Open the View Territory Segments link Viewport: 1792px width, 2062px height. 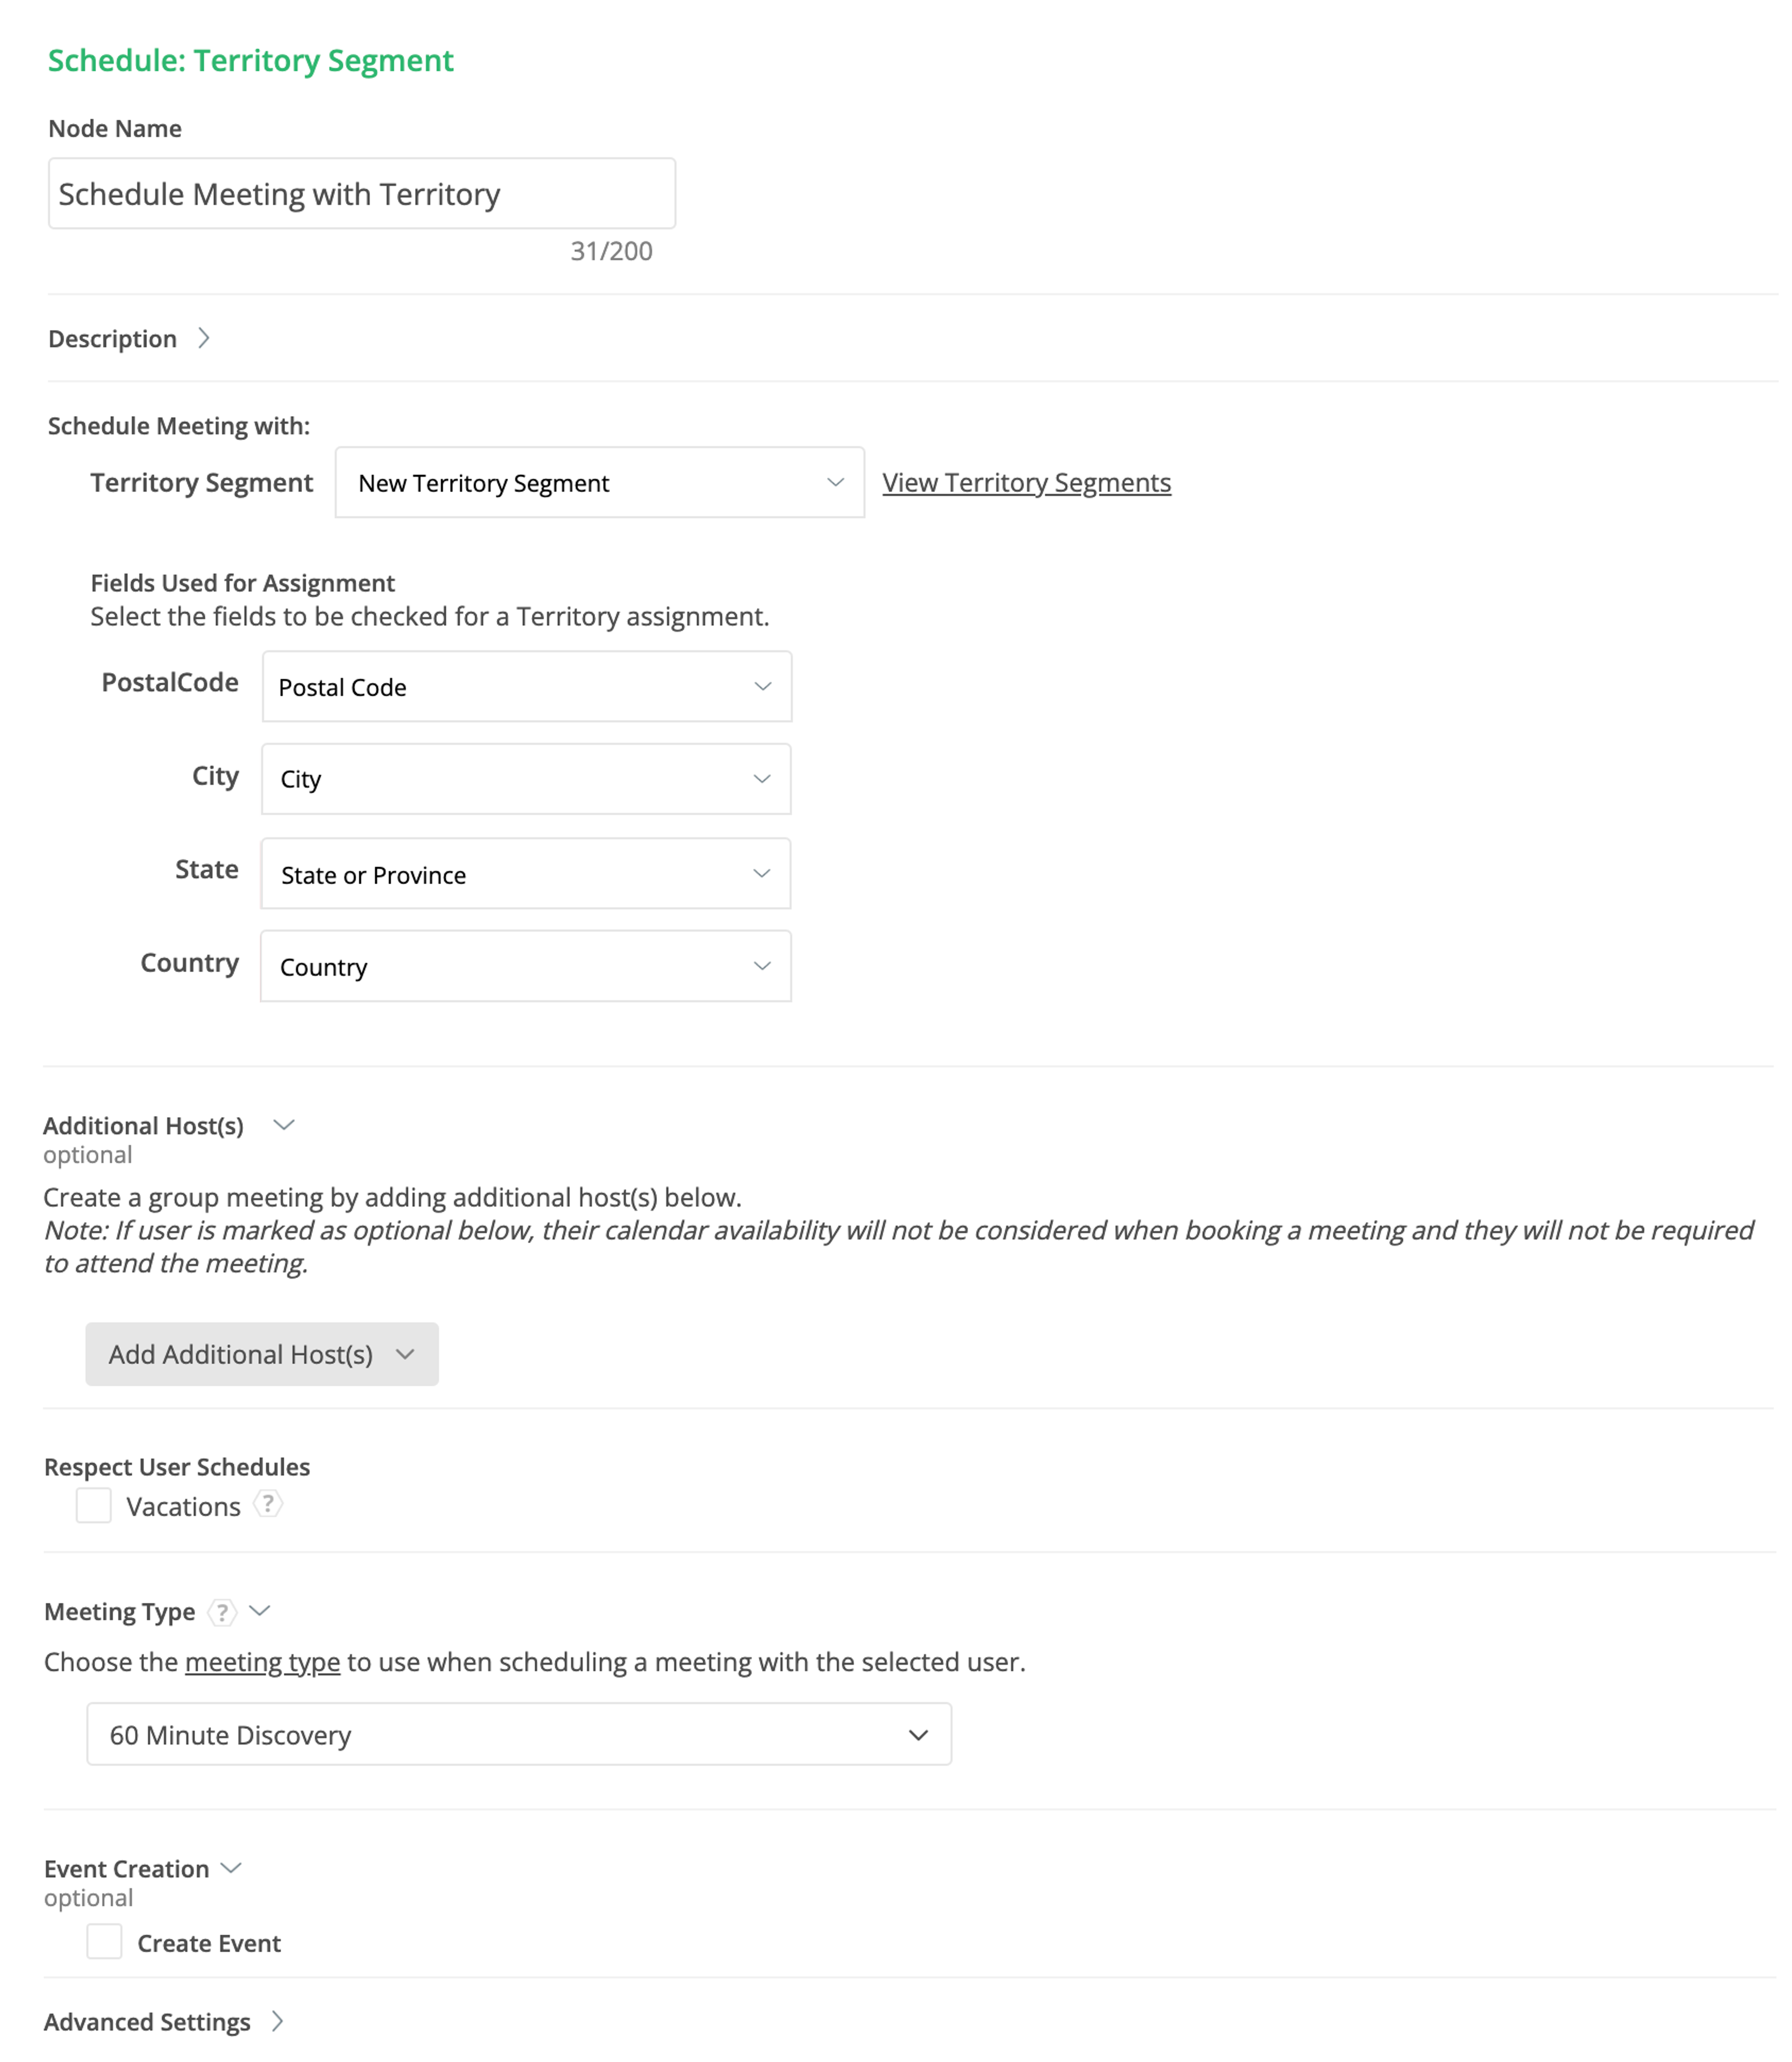tap(1026, 483)
